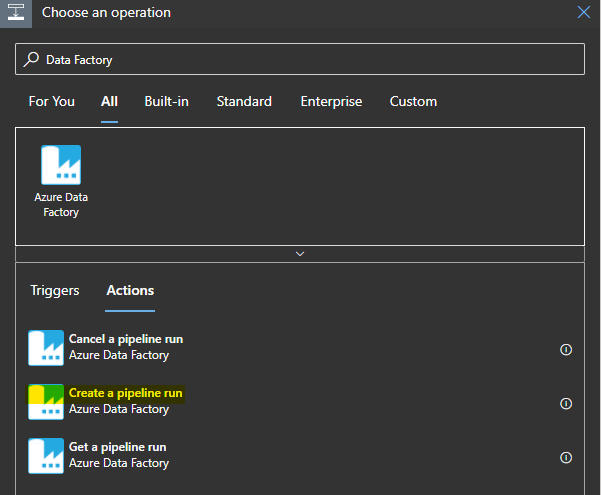Select the All tab
The width and height of the screenshot is (601, 495).
click(x=109, y=101)
